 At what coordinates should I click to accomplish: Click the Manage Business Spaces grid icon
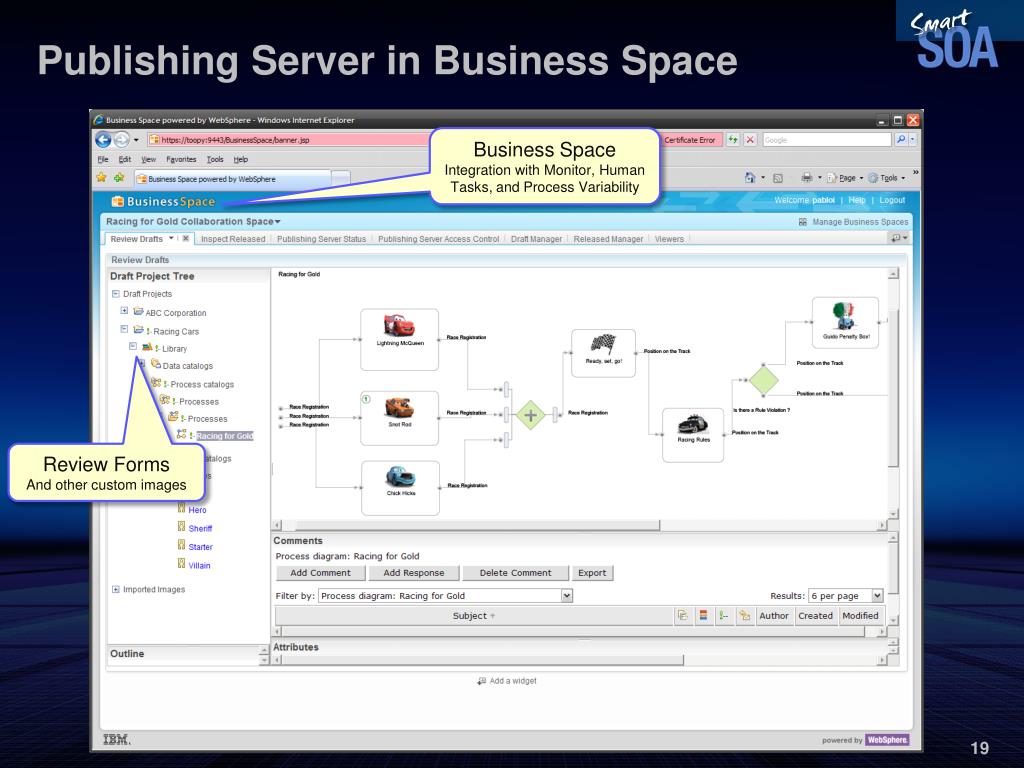803,222
